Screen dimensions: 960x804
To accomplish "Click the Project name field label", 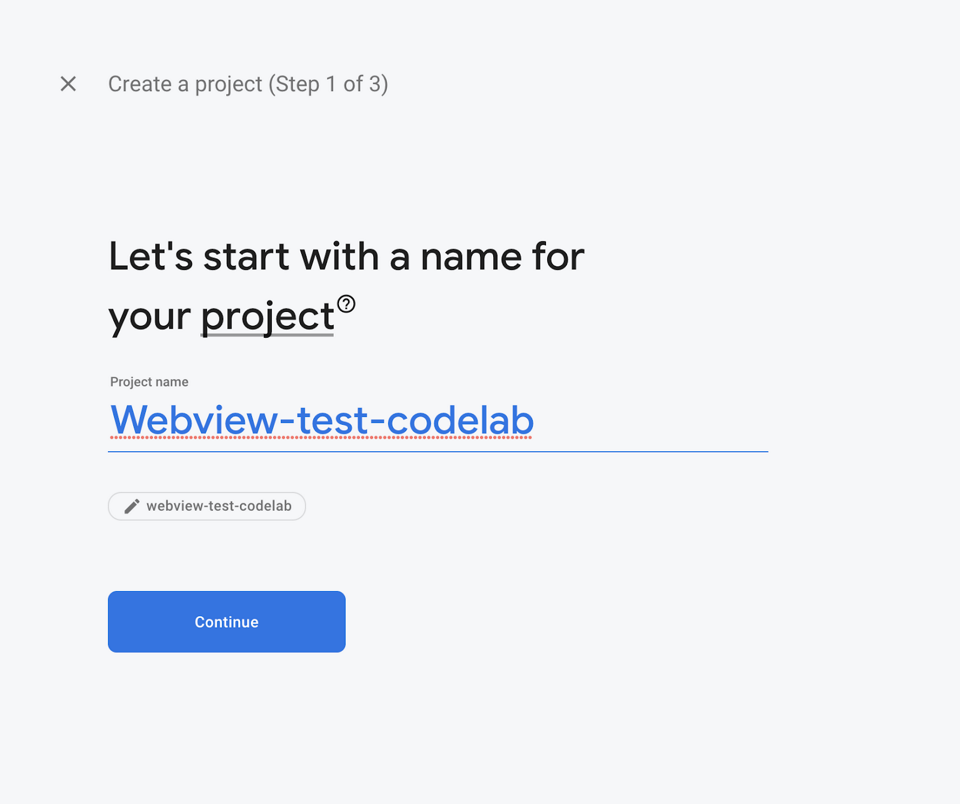I will pos(148,382).
